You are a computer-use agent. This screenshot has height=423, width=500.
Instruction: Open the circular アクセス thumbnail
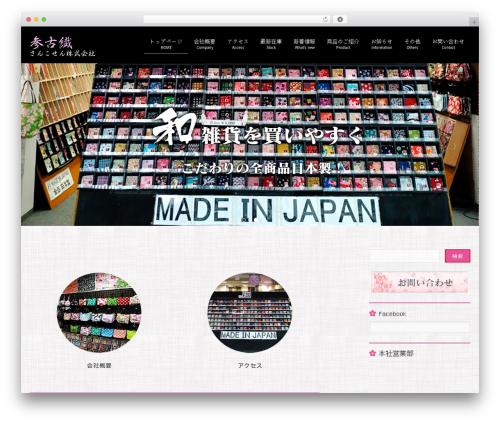(x=250, y=313)
